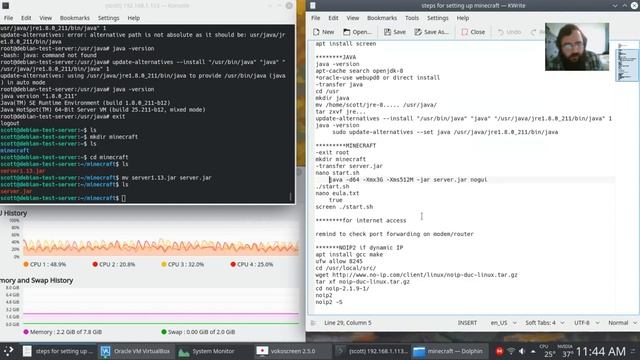640x360 pixels.
Task: Click the CPU 2 : 20.8% legend entry
Action: point(113,264)
